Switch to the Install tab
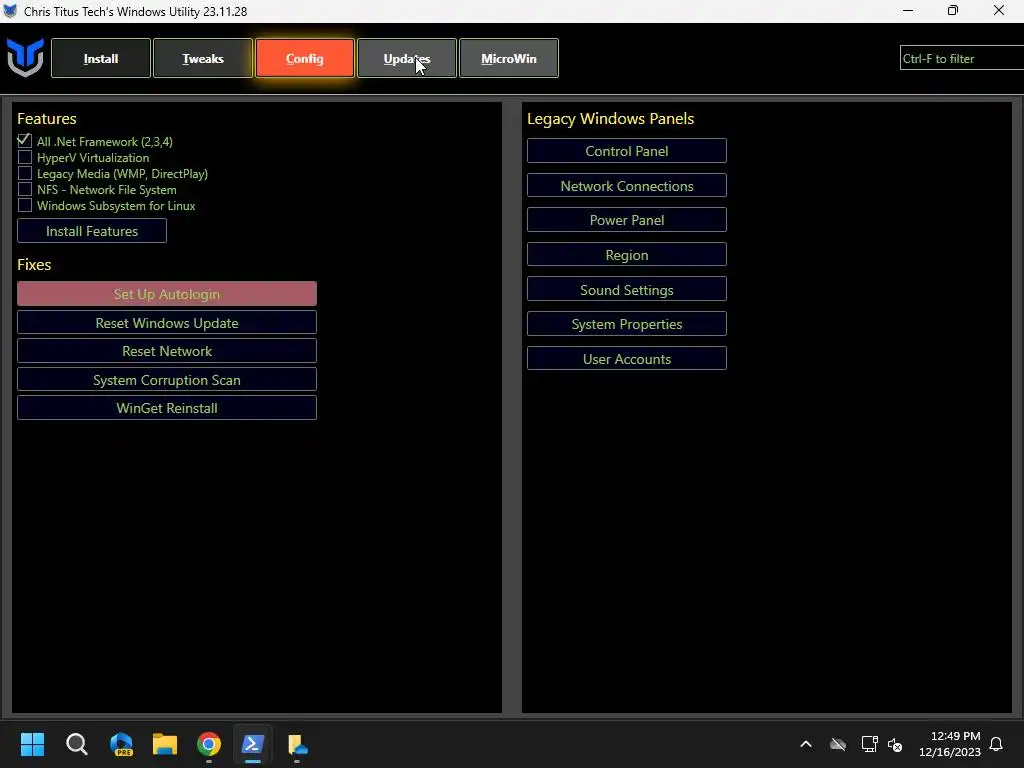This screenshot has width=1024, height=768. [x=101, y=58]
